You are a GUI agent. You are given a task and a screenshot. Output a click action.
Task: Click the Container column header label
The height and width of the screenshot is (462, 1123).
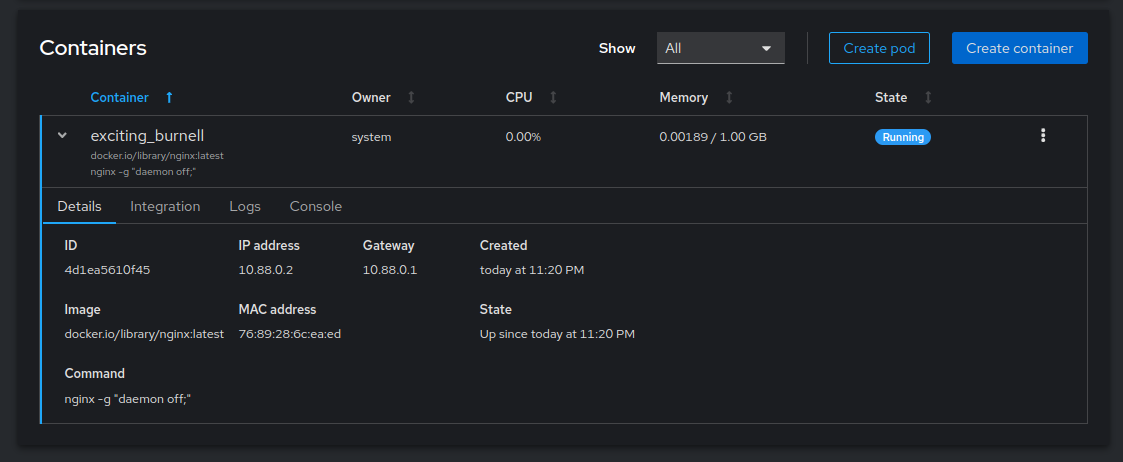click(x=120, y=97)
